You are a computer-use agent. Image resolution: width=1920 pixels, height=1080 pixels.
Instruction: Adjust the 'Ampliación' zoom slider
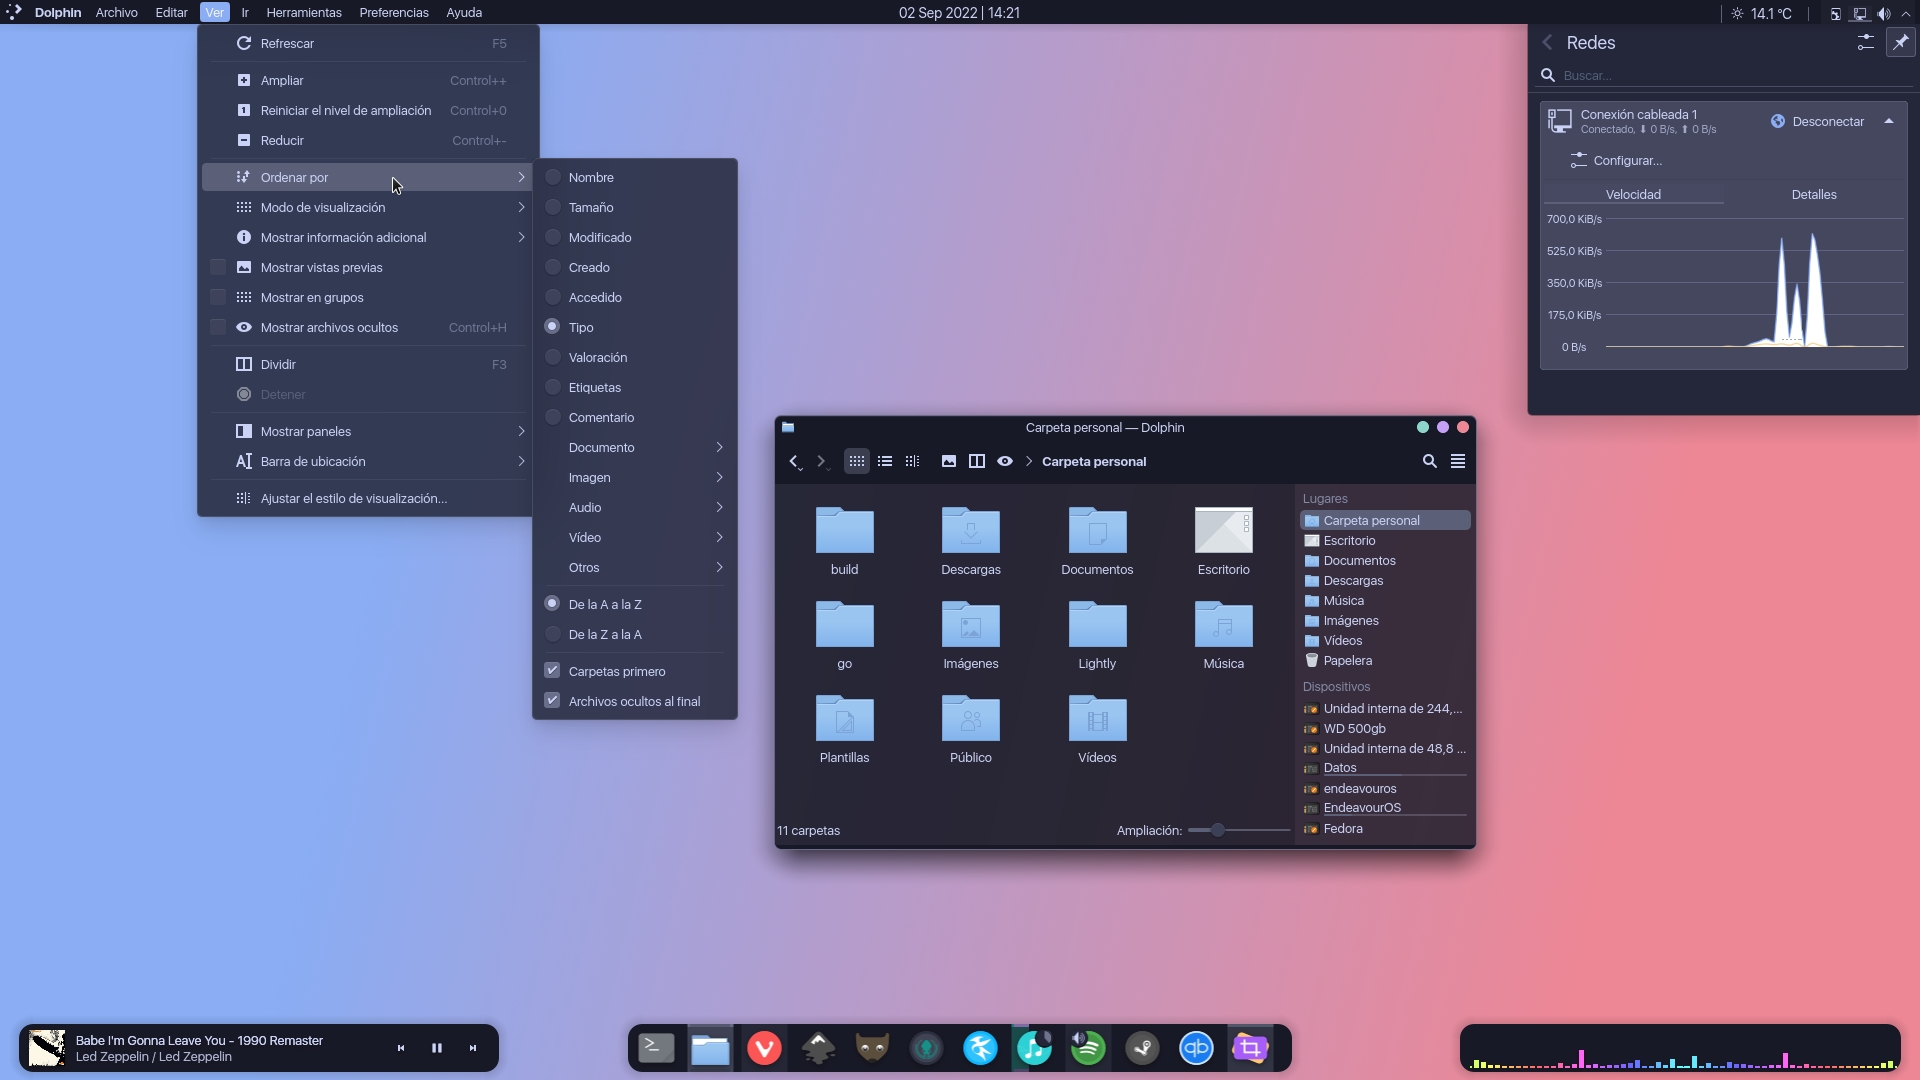pos(1216,829)
